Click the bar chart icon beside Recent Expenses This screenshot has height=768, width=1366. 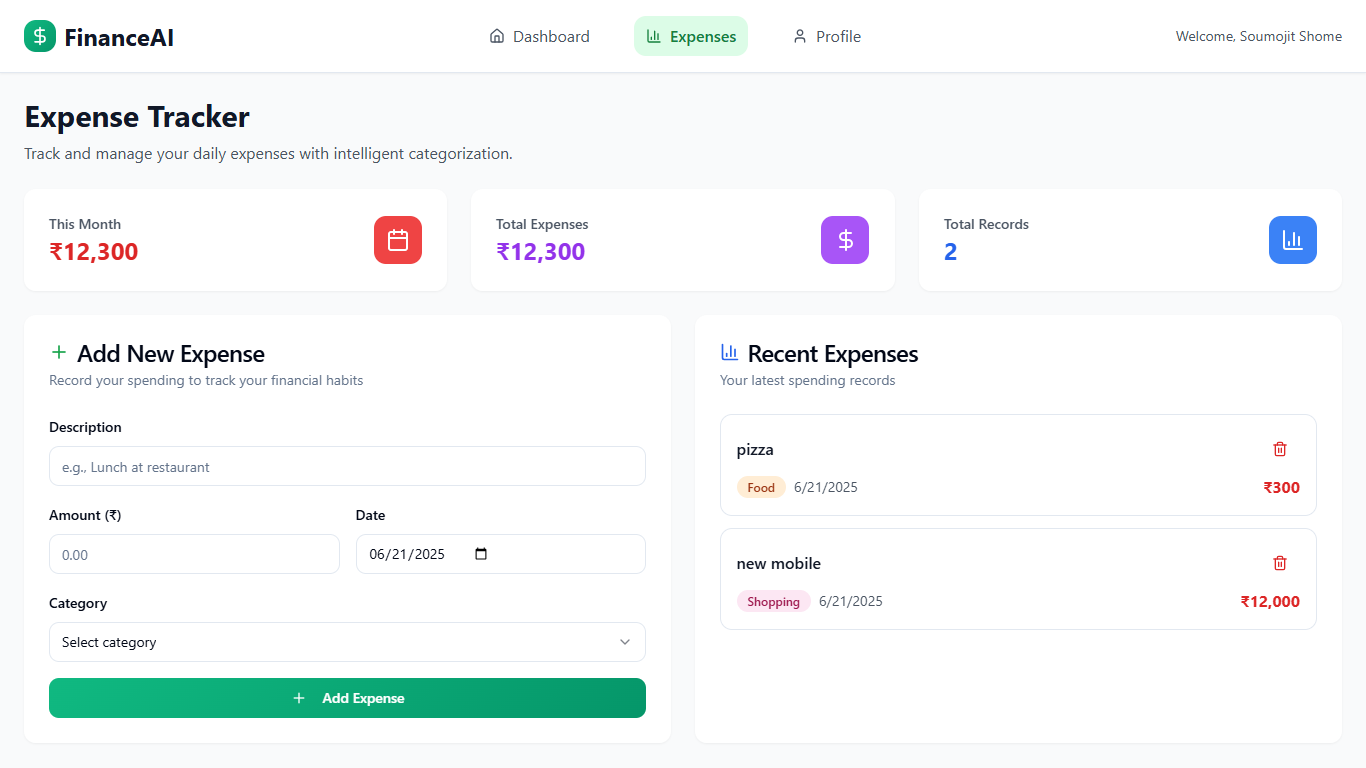click(730, 352)
